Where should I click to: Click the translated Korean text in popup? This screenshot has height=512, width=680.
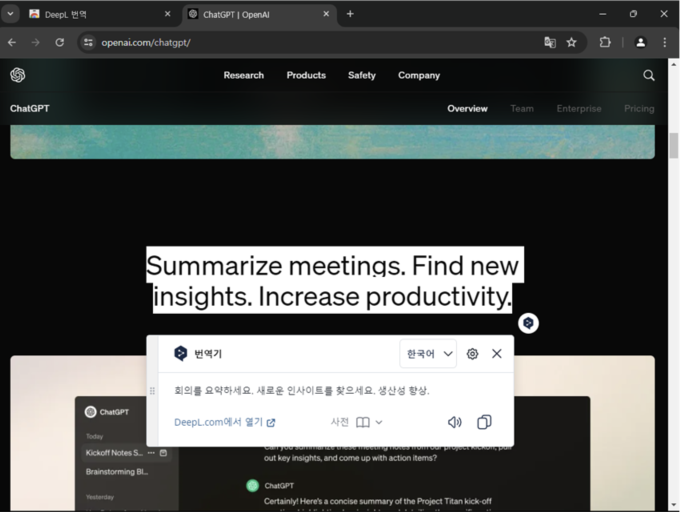[x=302, y=391]
